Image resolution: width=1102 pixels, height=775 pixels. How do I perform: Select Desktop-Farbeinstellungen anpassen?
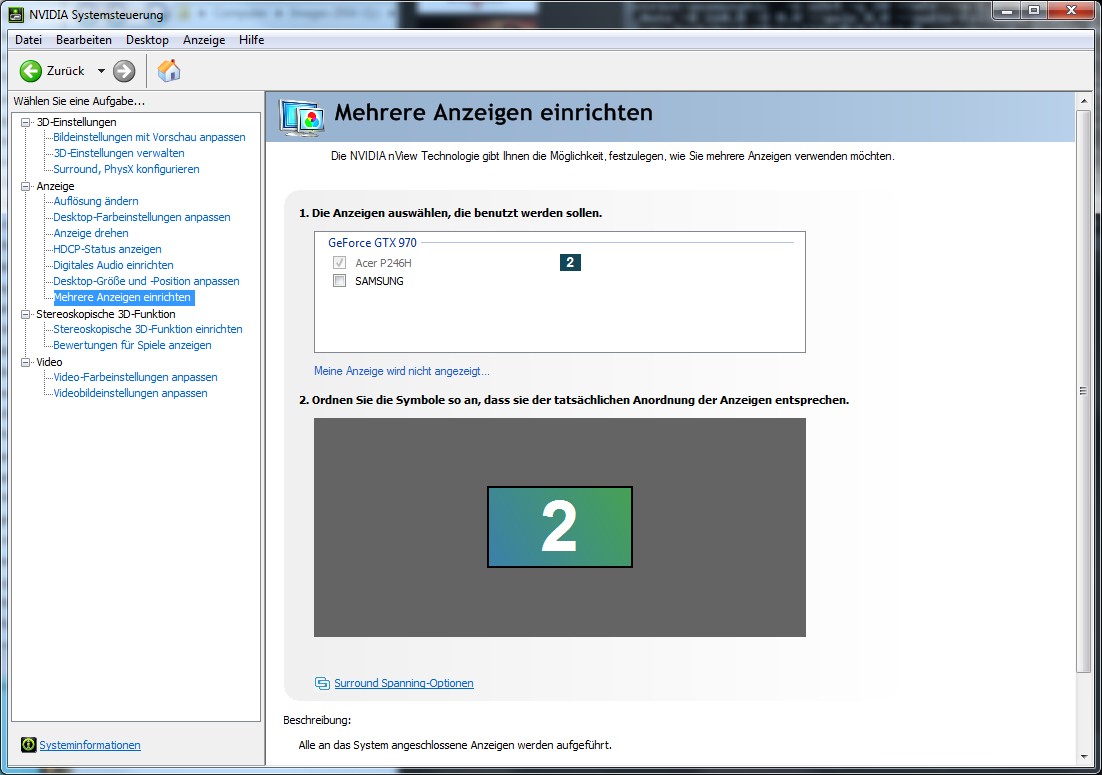[142, 217]
